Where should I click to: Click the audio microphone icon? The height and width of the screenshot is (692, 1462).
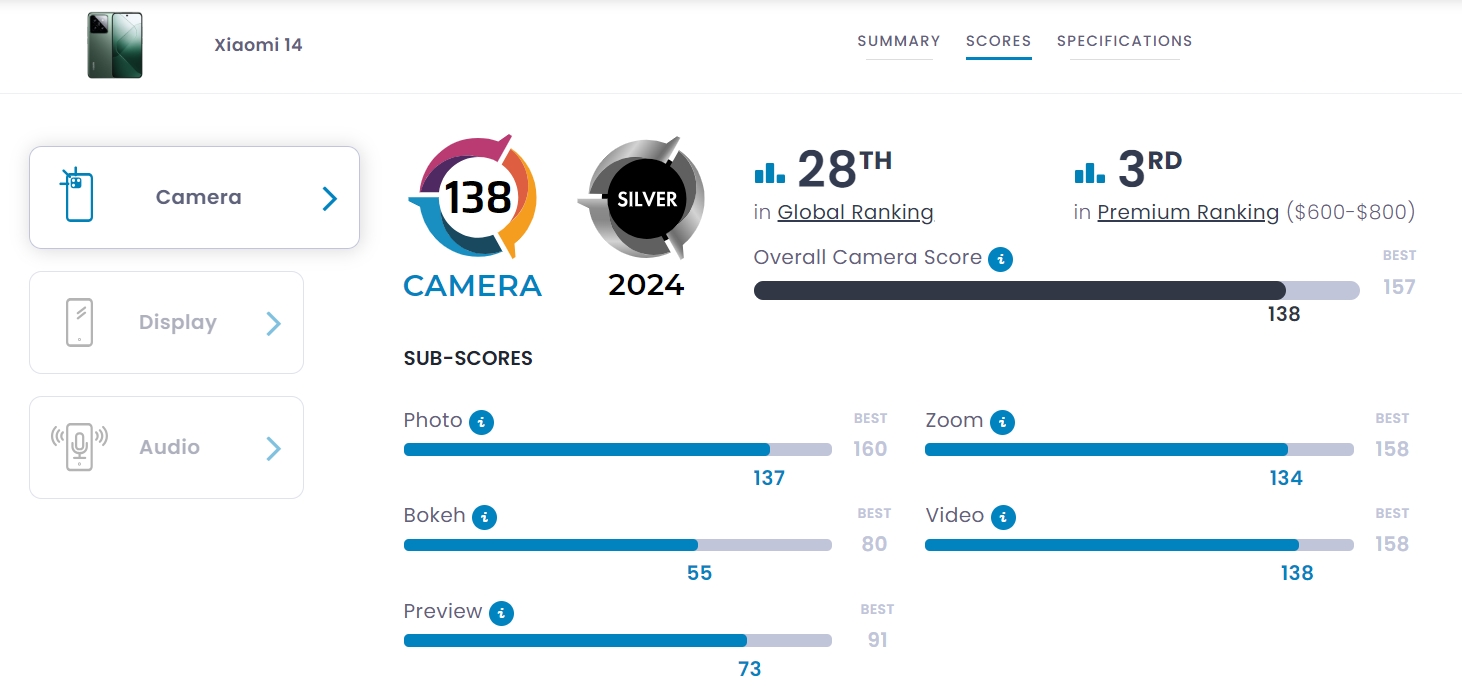tap(79, 447)
